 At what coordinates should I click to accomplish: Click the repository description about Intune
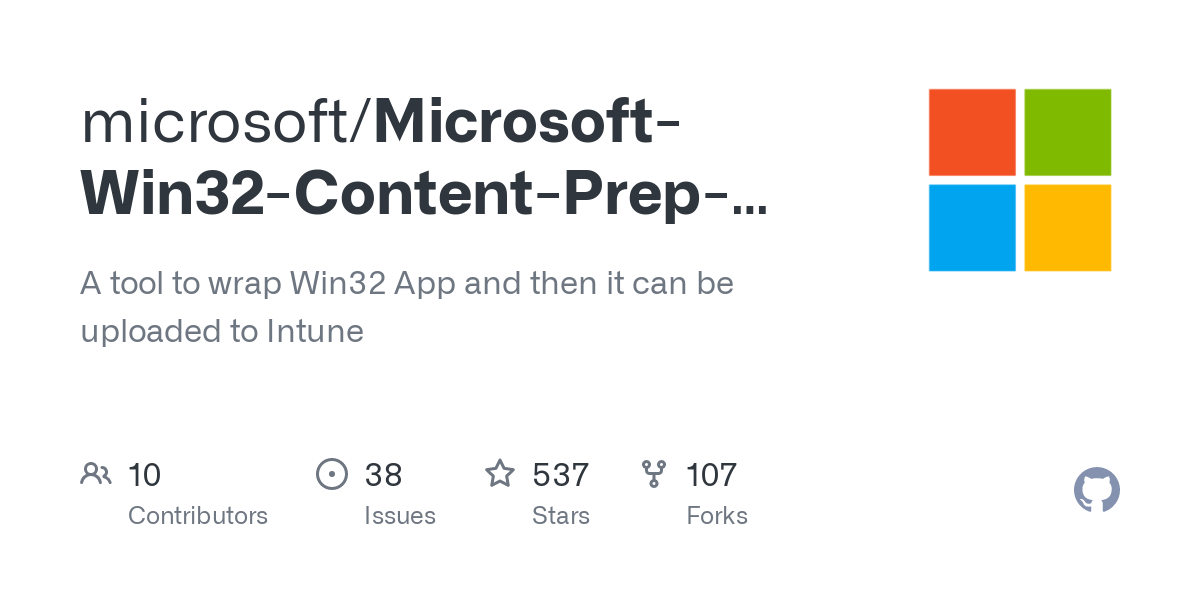(x=407, y=307)
